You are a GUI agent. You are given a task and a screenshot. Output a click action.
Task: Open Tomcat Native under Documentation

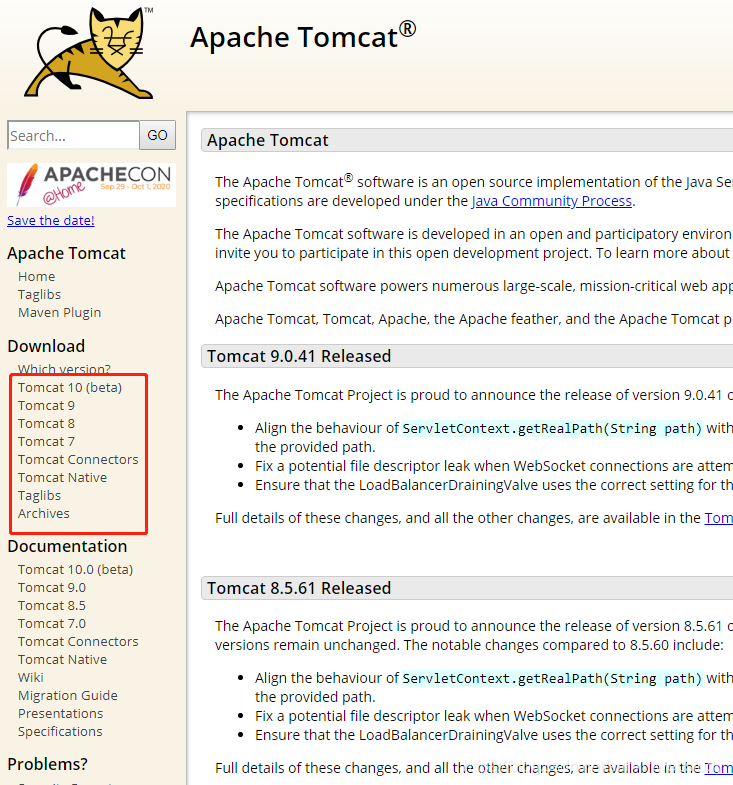point(63,660)
